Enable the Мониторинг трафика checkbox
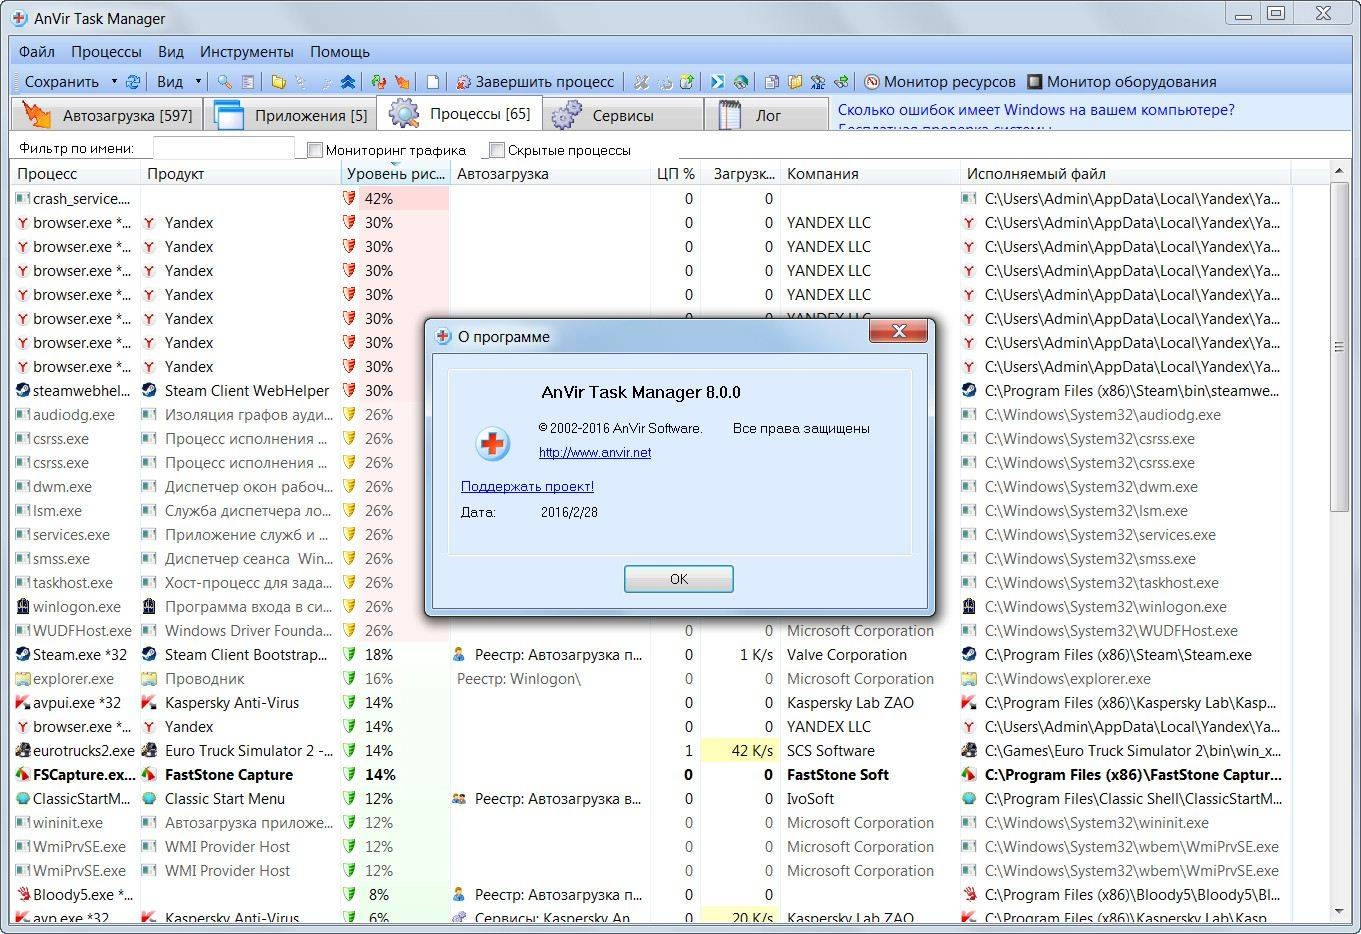The image size is (1361, 934). (x=315, y=150)
